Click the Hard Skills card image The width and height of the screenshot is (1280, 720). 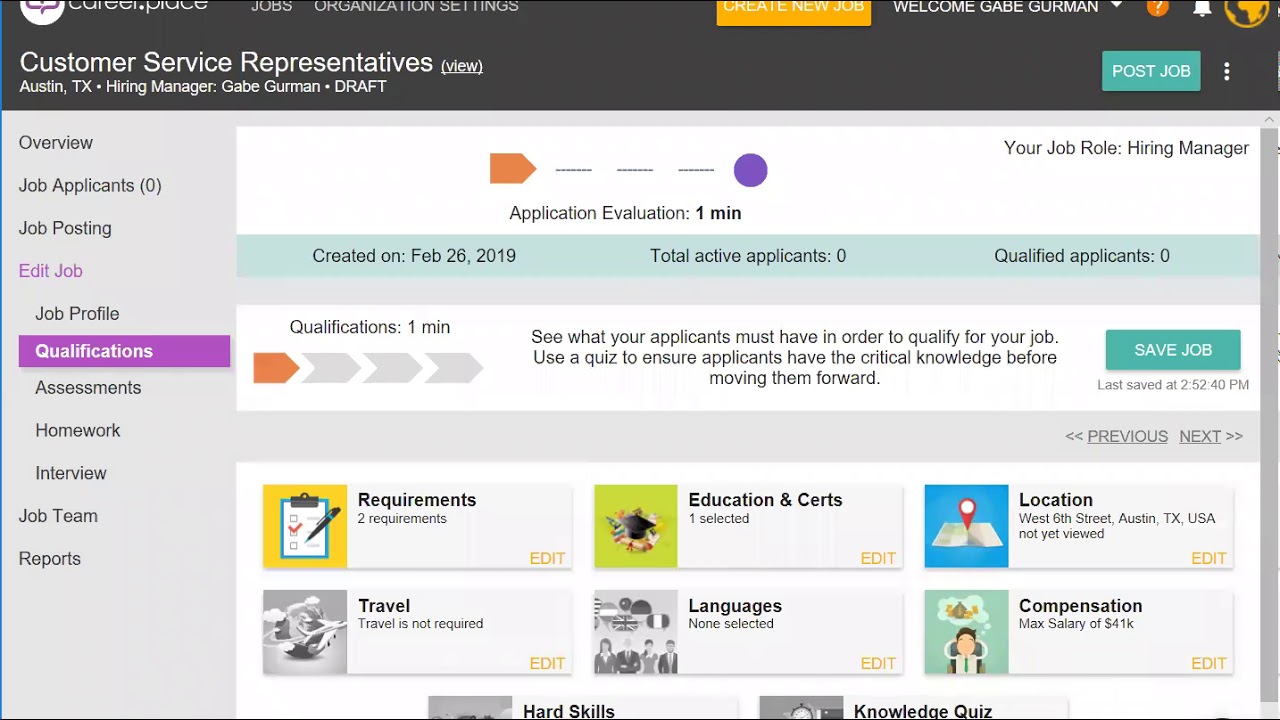coord(470,708)
